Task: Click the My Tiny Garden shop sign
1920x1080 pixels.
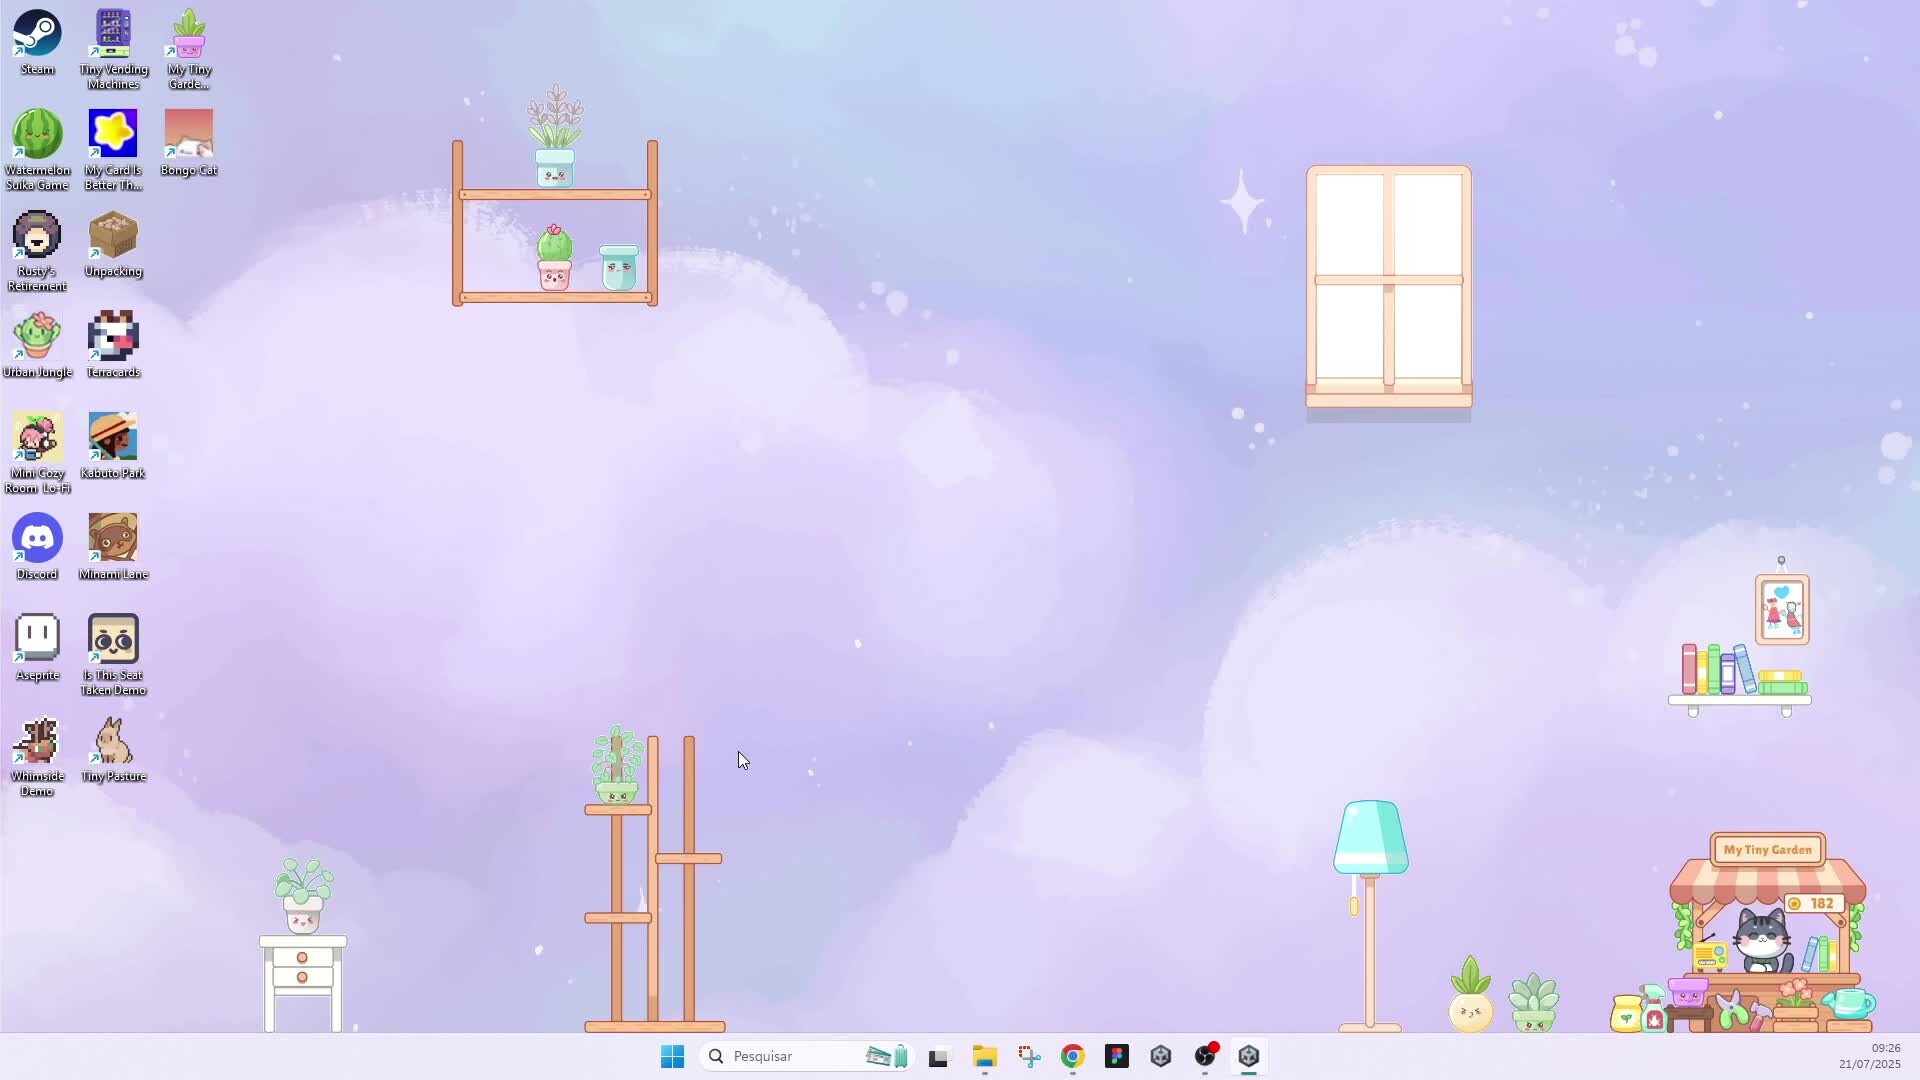Action: pos(1767,850)
